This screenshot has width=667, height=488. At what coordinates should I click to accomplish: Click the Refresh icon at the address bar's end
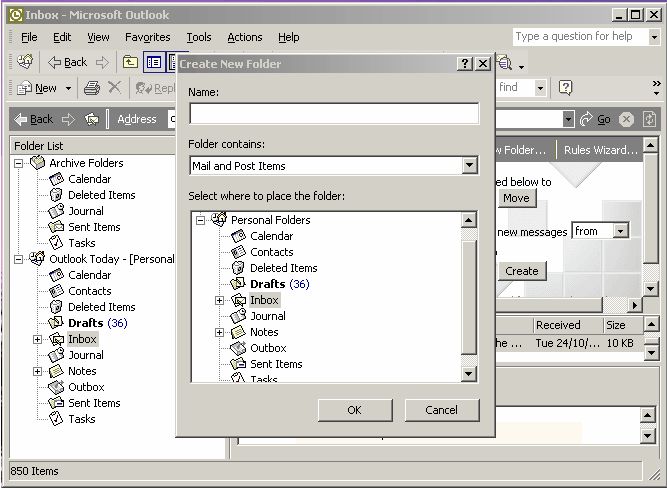pyautogui.click(x=650, y=119)
